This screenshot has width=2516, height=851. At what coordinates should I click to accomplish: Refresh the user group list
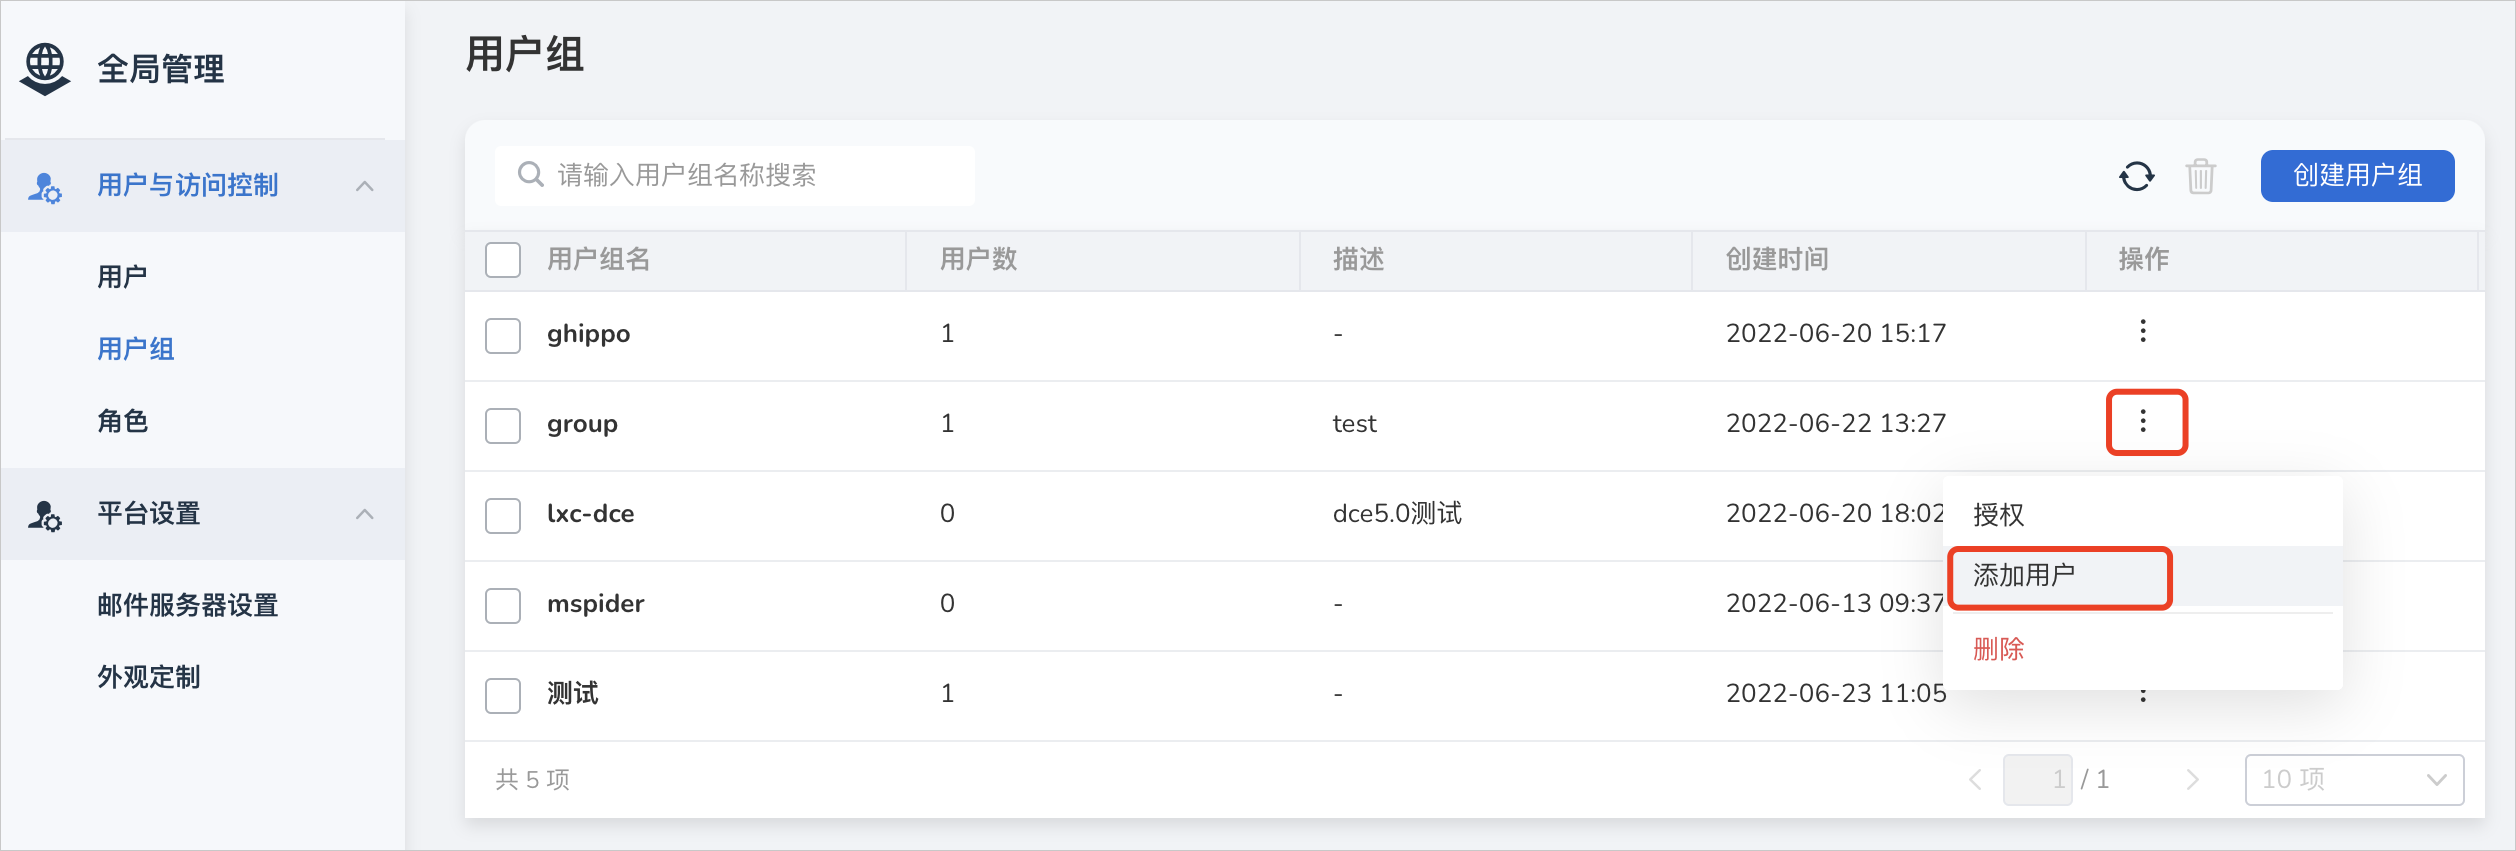2137,176
